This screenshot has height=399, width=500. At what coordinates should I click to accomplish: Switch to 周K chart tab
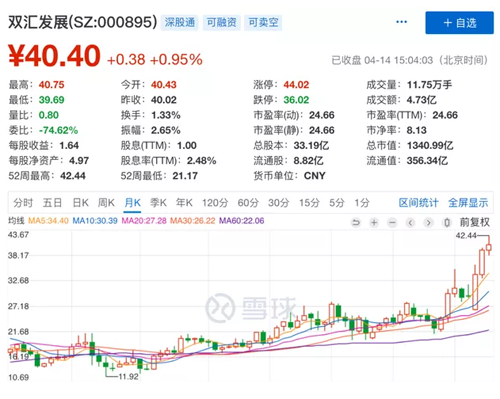pyautogui.click(x=106, y=203)
